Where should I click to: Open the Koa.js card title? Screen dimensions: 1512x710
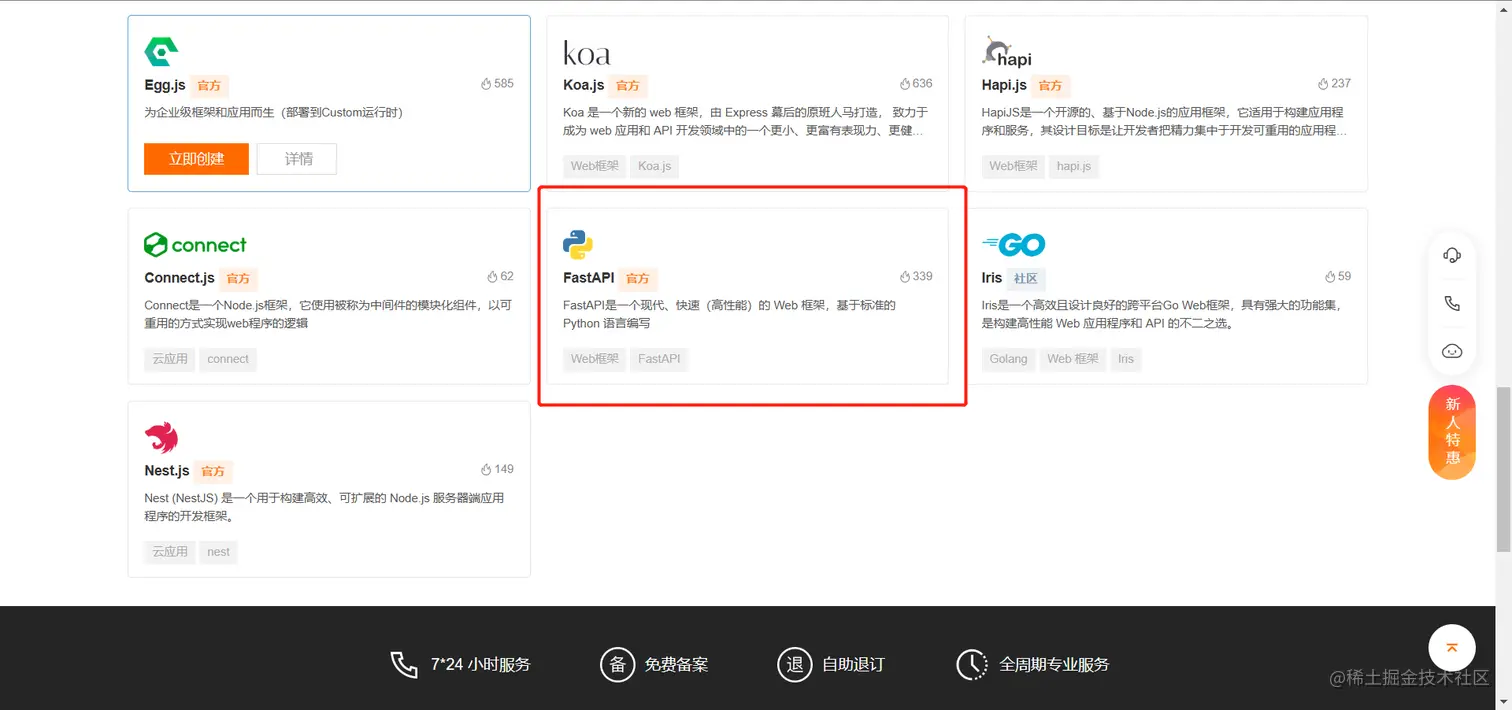pyautogui.click(x=584, y=85)
